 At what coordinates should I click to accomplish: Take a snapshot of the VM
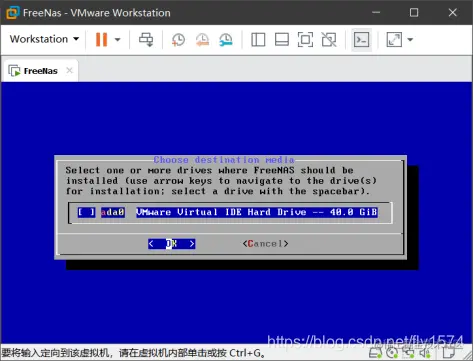pos(178,40)
